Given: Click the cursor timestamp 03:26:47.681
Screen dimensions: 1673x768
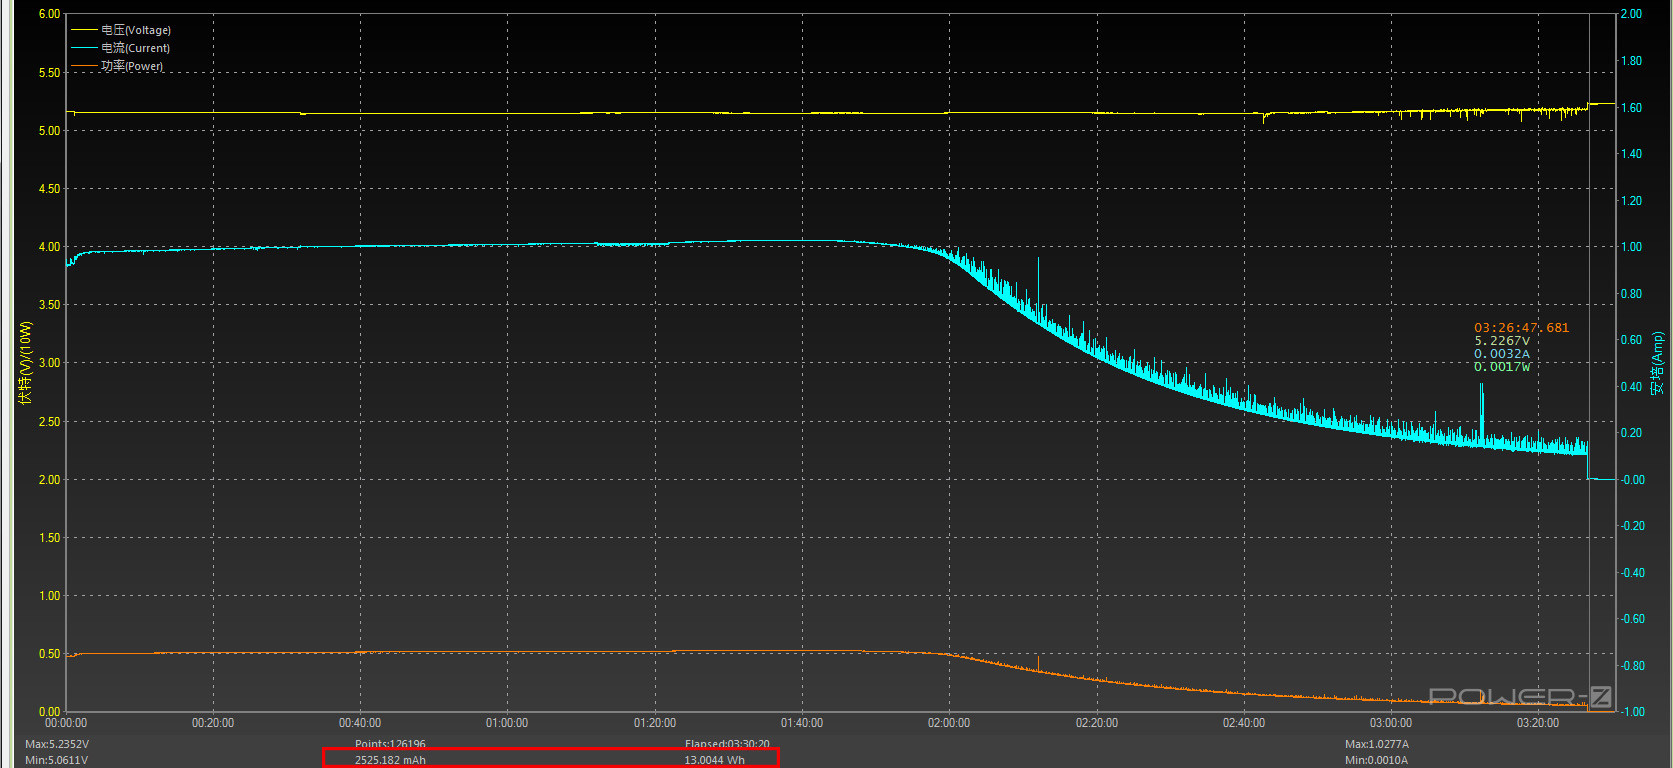Looking at the screenshot, I should pos(1521,328).
